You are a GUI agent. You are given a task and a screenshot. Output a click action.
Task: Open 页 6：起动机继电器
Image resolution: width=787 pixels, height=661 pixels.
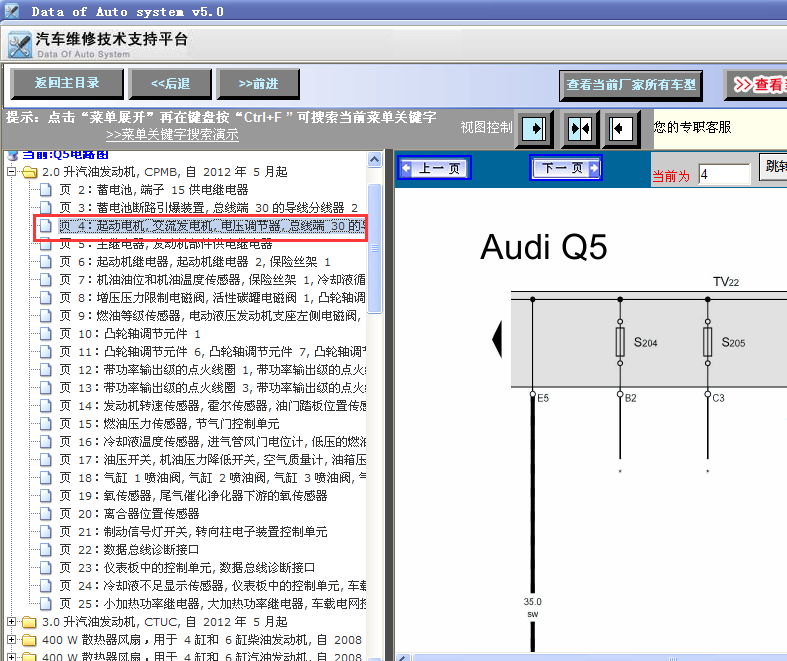click(195, 261)
